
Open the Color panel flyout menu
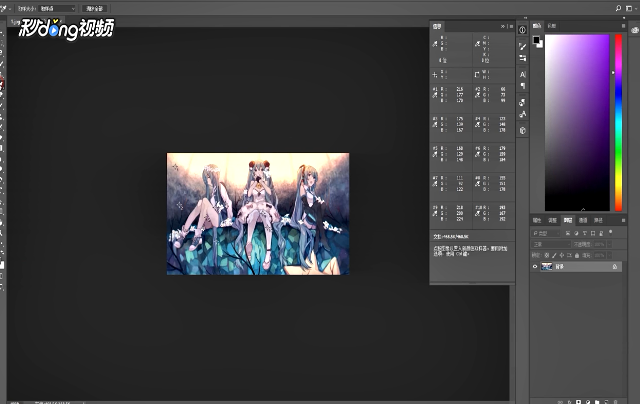[623, 26]
